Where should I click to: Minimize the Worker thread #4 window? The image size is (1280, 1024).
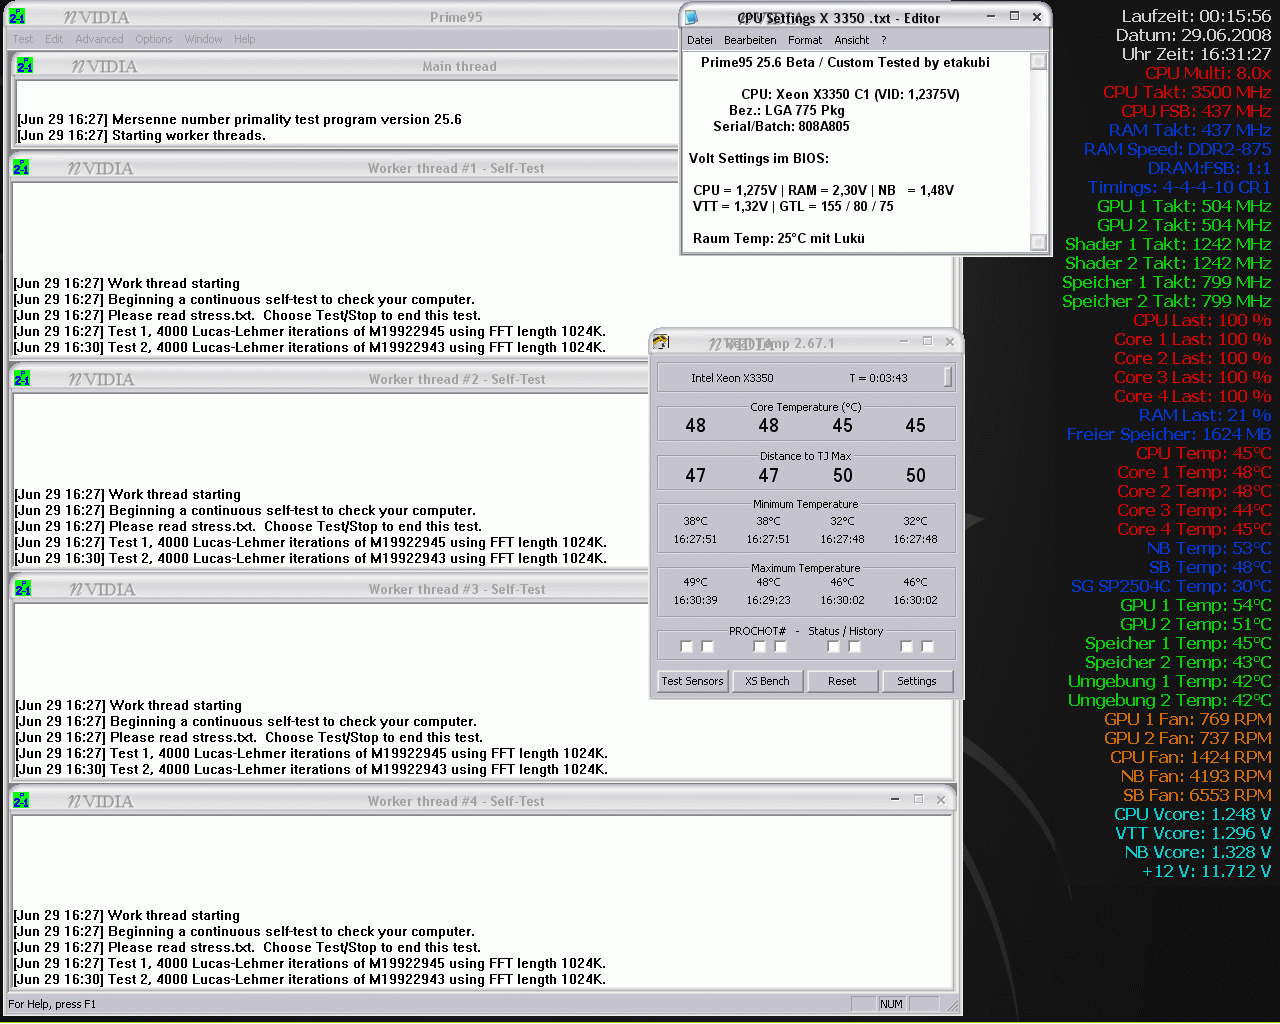(x=895, y=799)
